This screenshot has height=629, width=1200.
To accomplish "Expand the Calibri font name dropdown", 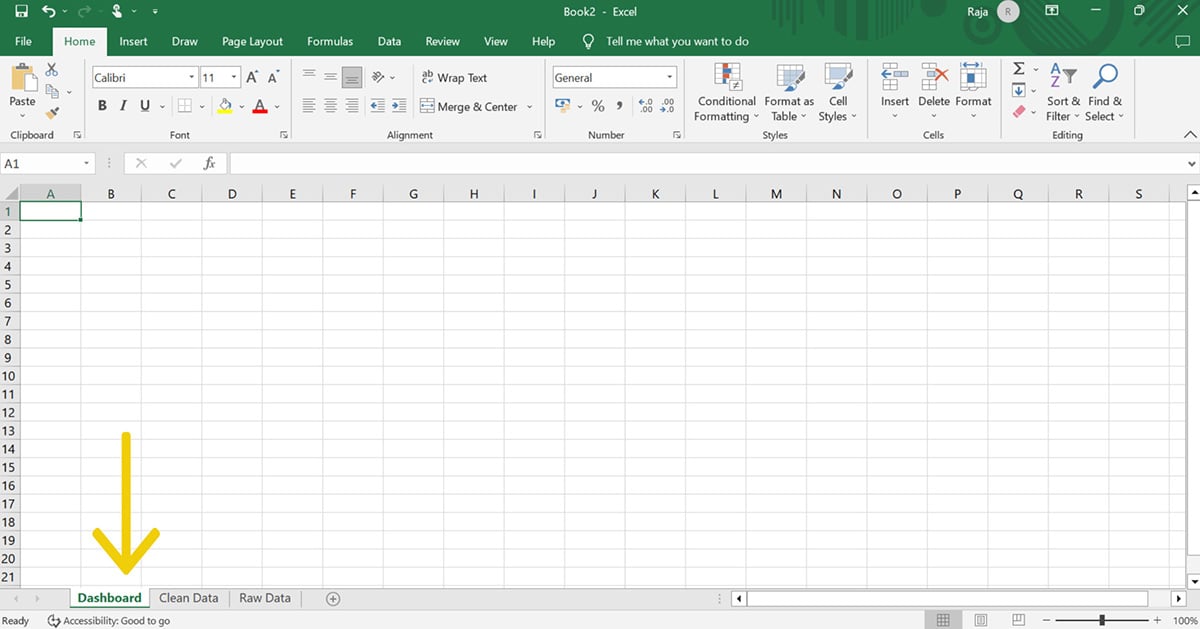I will tap(191, 78).
